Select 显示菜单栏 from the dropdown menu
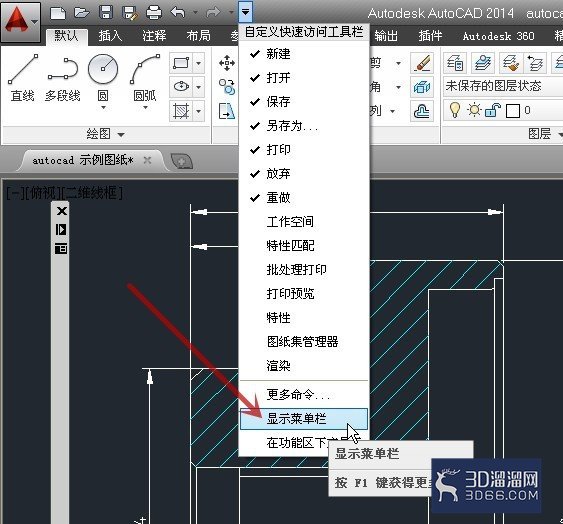Viewport: 563px width, 524px height. click(304, 419)
